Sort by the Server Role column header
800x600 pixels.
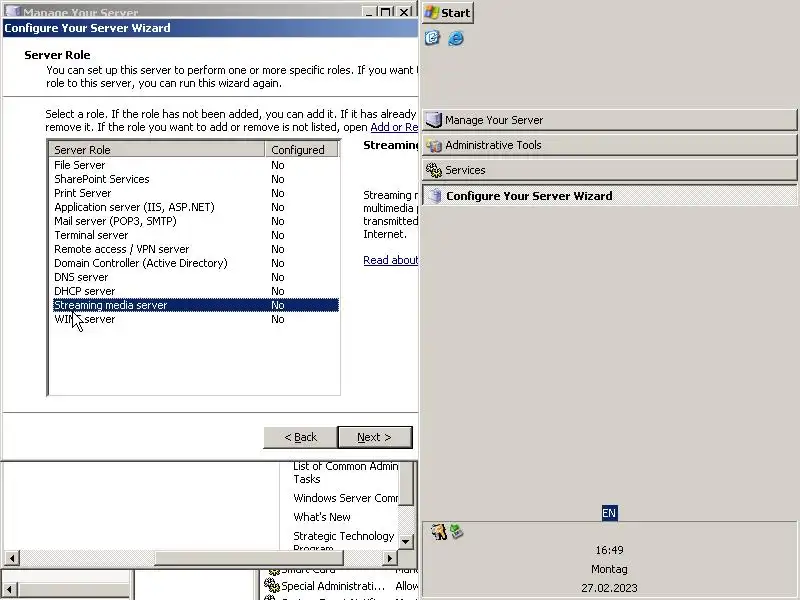(157, 149)
